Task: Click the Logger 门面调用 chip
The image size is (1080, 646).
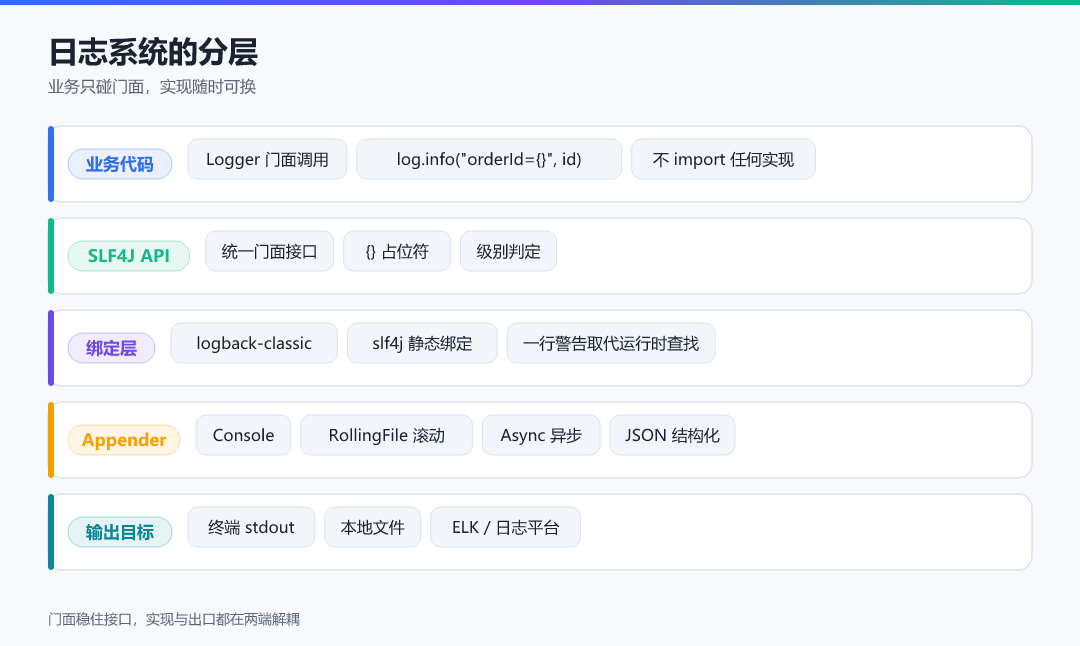Action: 267,159
